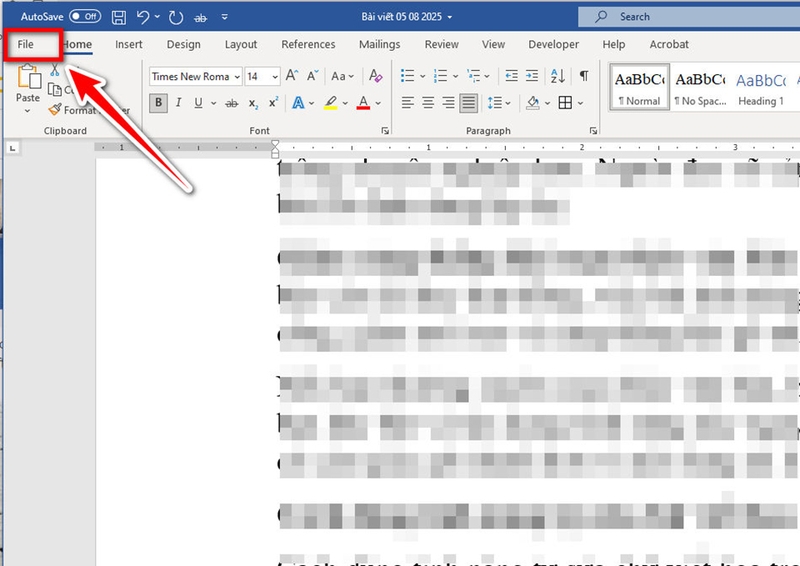The width and height of the screenshot is (800, 566).
Task: Apply multilevel list
Action: click(474, 76)
